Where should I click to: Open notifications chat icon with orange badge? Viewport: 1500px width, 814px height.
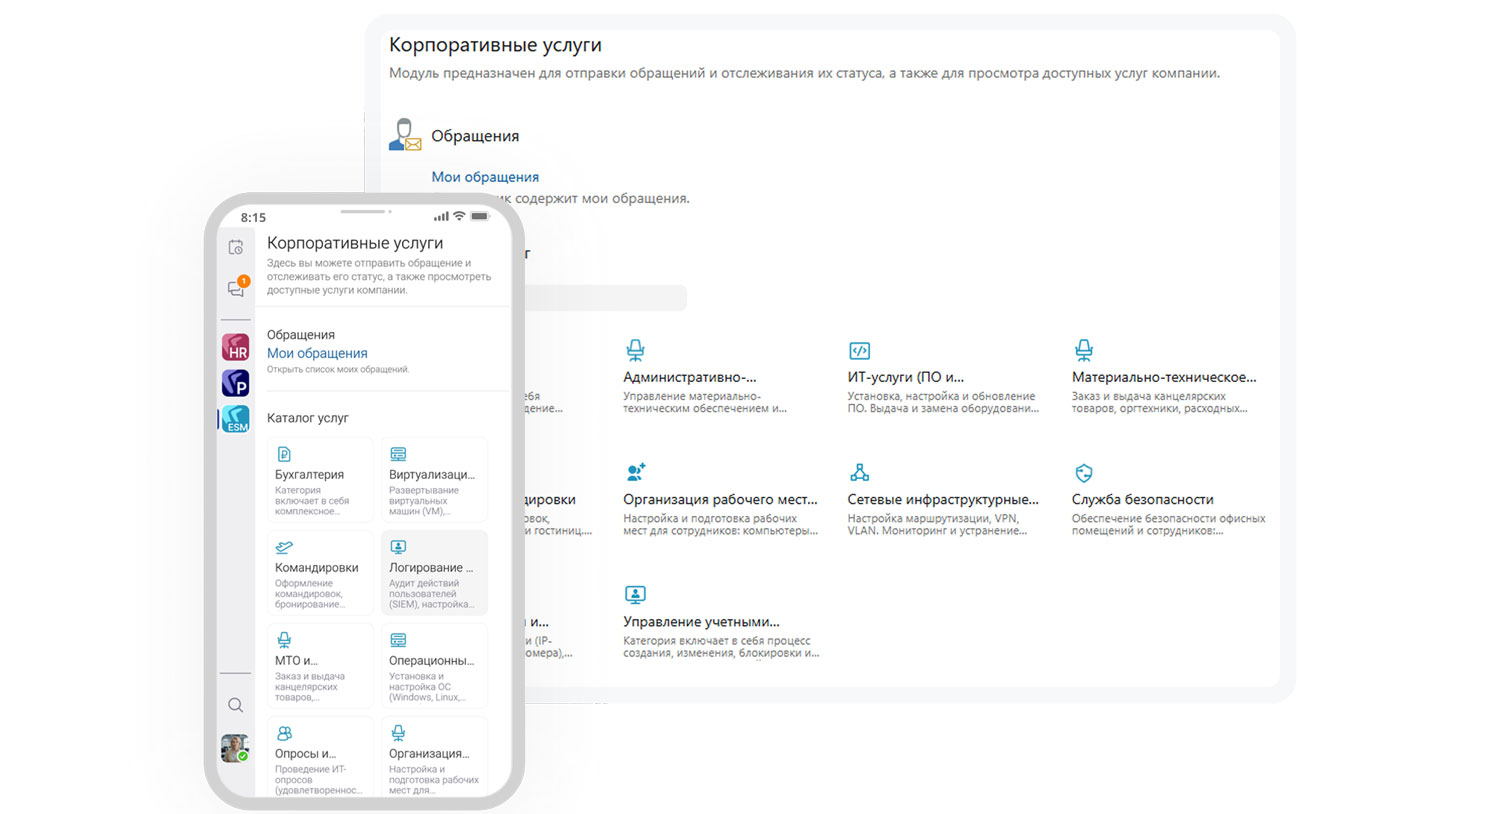point(236,288)
